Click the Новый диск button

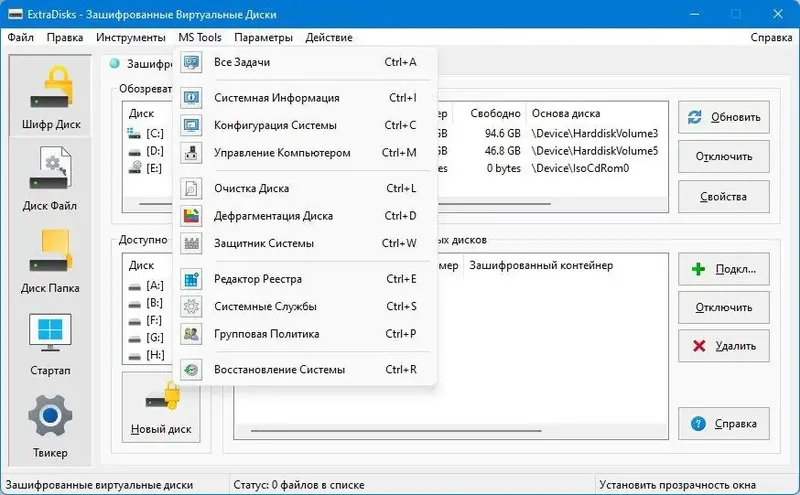click(161, 407)
